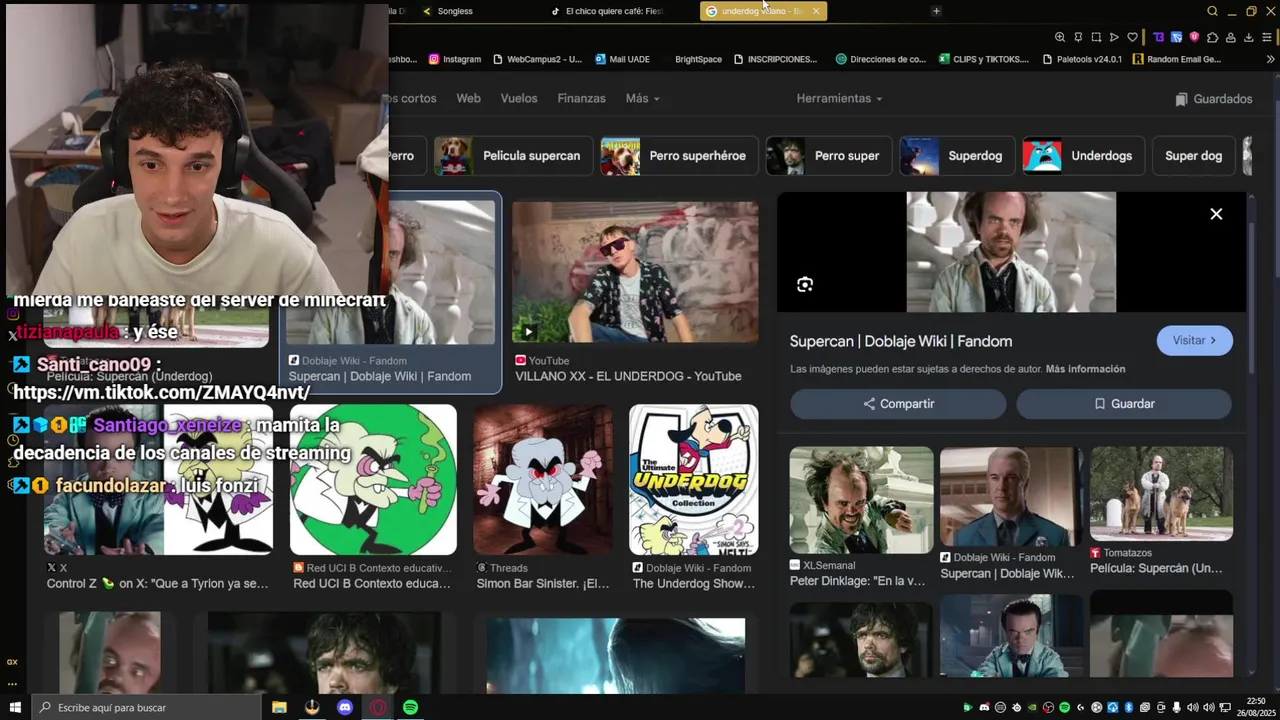This screenshot has width=1280, height=720.
Task: Open the INSCRIPCIONES bookmark
Action: pos(775,59)
